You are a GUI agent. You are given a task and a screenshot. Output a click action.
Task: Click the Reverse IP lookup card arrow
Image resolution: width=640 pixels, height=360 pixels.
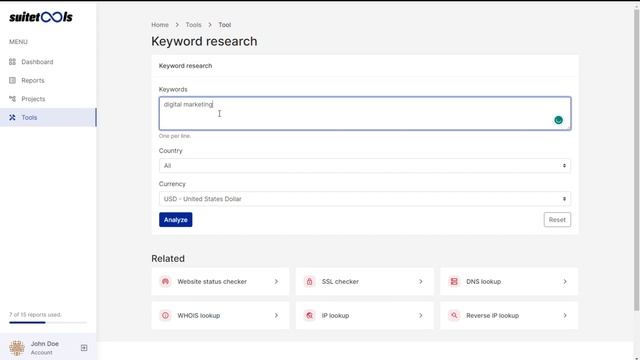[565, 316]
